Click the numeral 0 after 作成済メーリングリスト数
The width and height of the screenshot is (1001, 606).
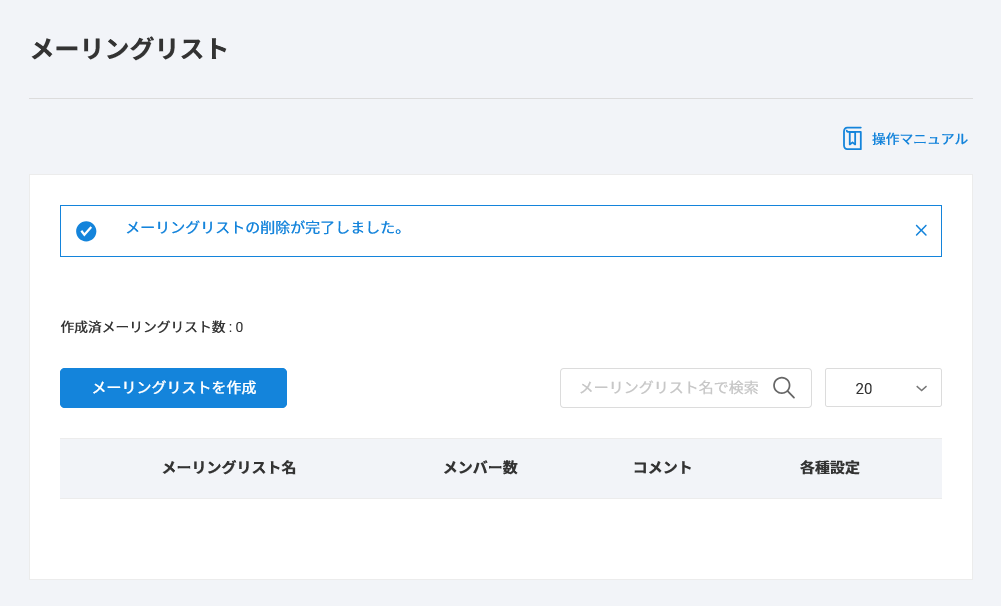coord(239,327)
